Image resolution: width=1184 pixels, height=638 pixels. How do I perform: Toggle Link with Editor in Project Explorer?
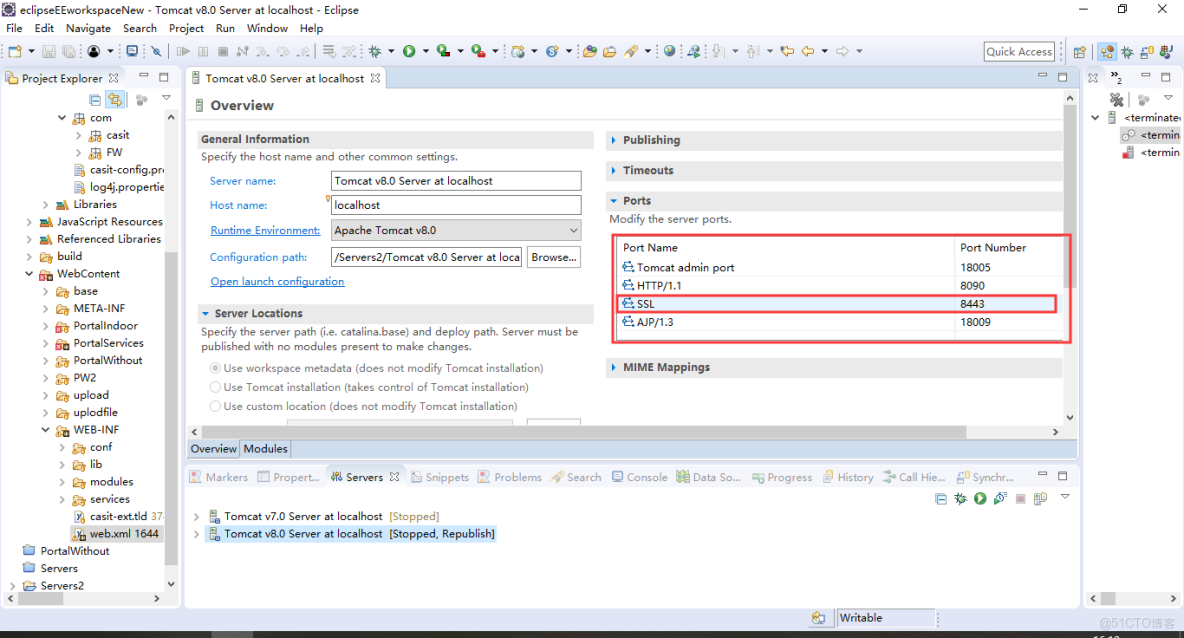115,100
